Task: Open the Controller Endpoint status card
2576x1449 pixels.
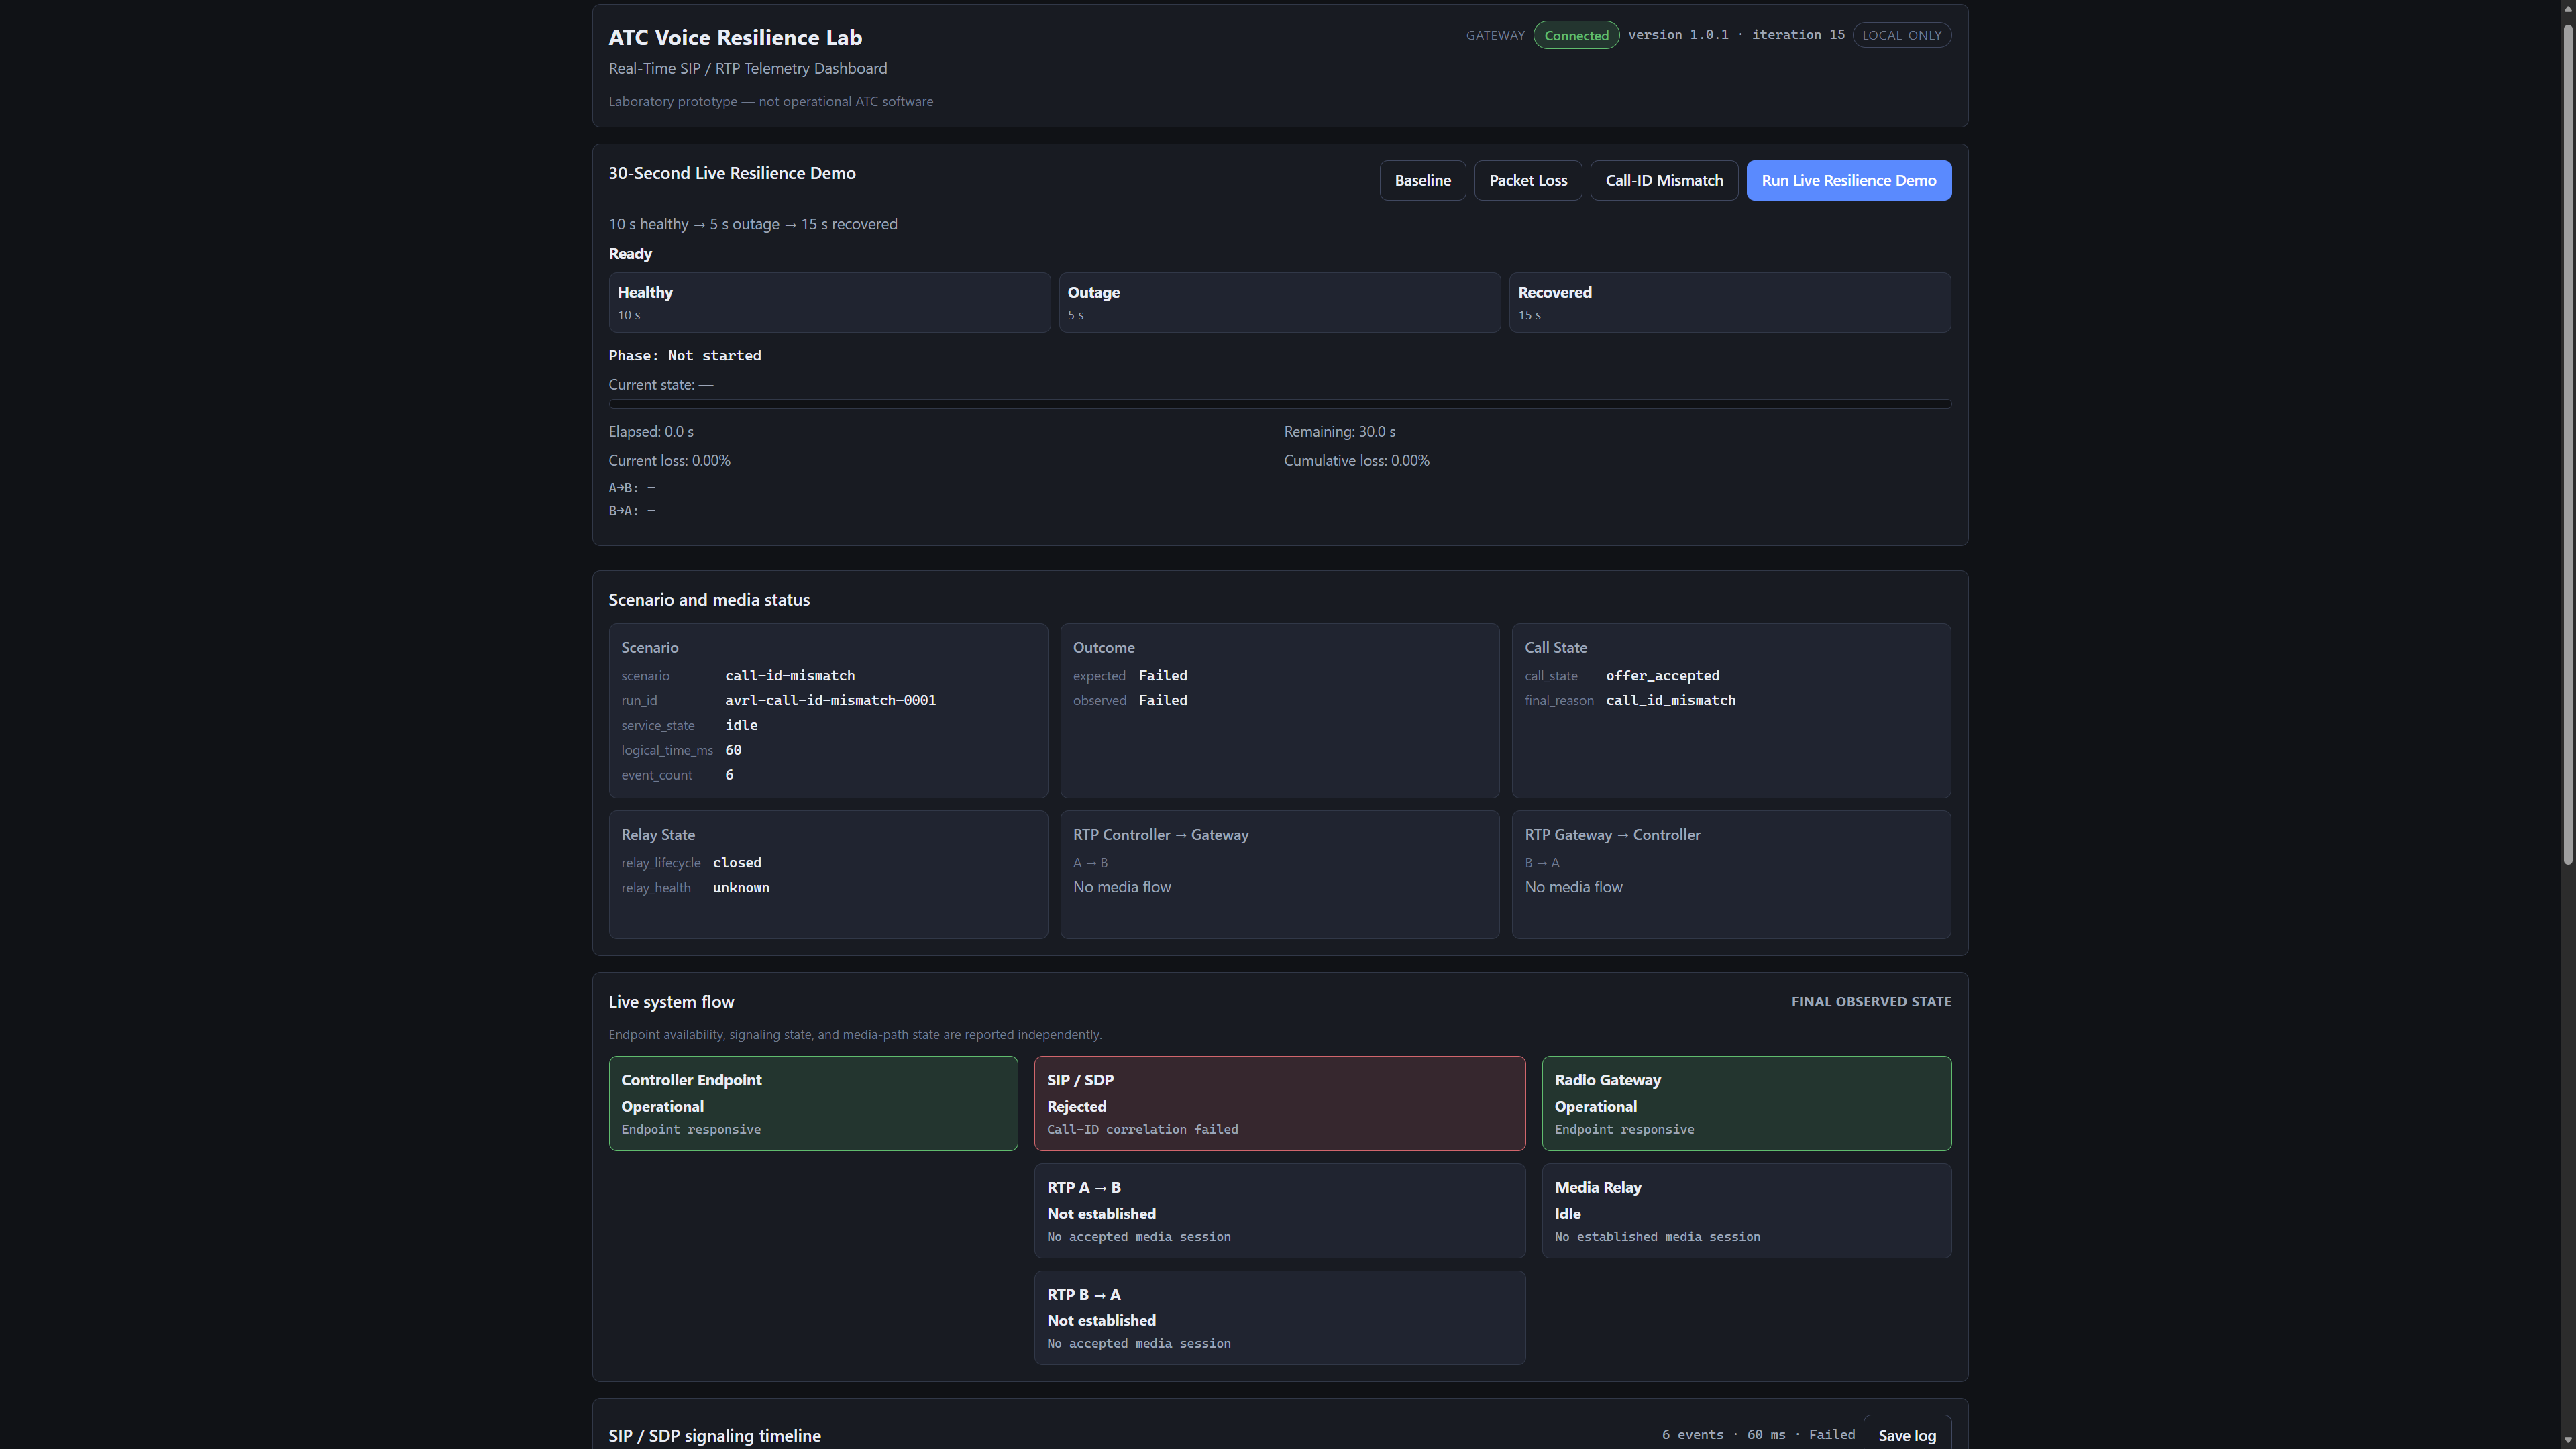Action: (x=813, y=1104)
